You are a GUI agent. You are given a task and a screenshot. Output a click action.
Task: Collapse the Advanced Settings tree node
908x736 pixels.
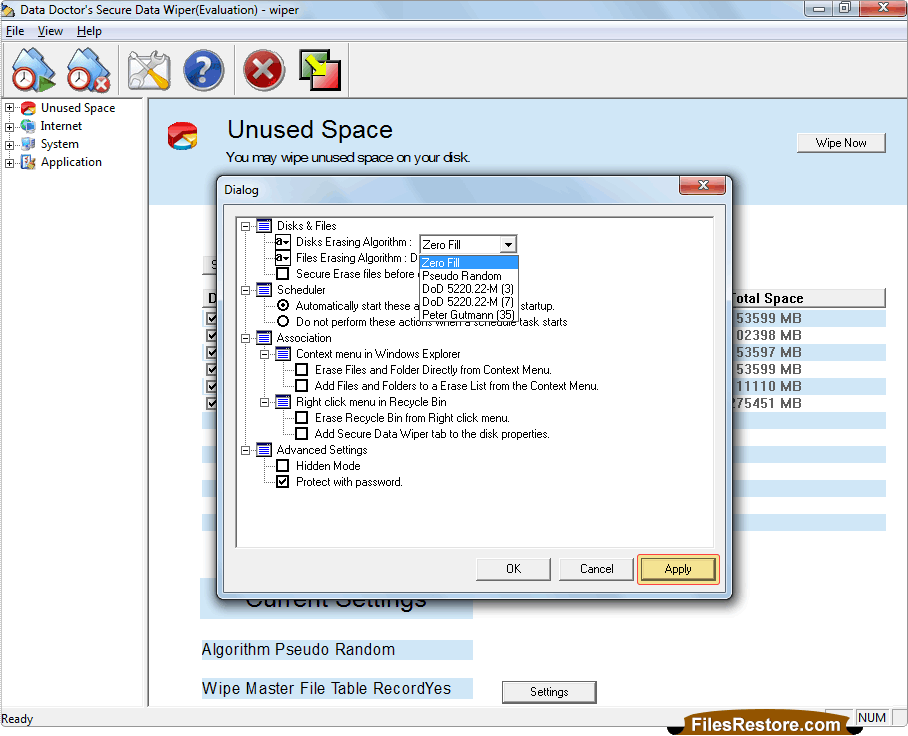point(246,451)
